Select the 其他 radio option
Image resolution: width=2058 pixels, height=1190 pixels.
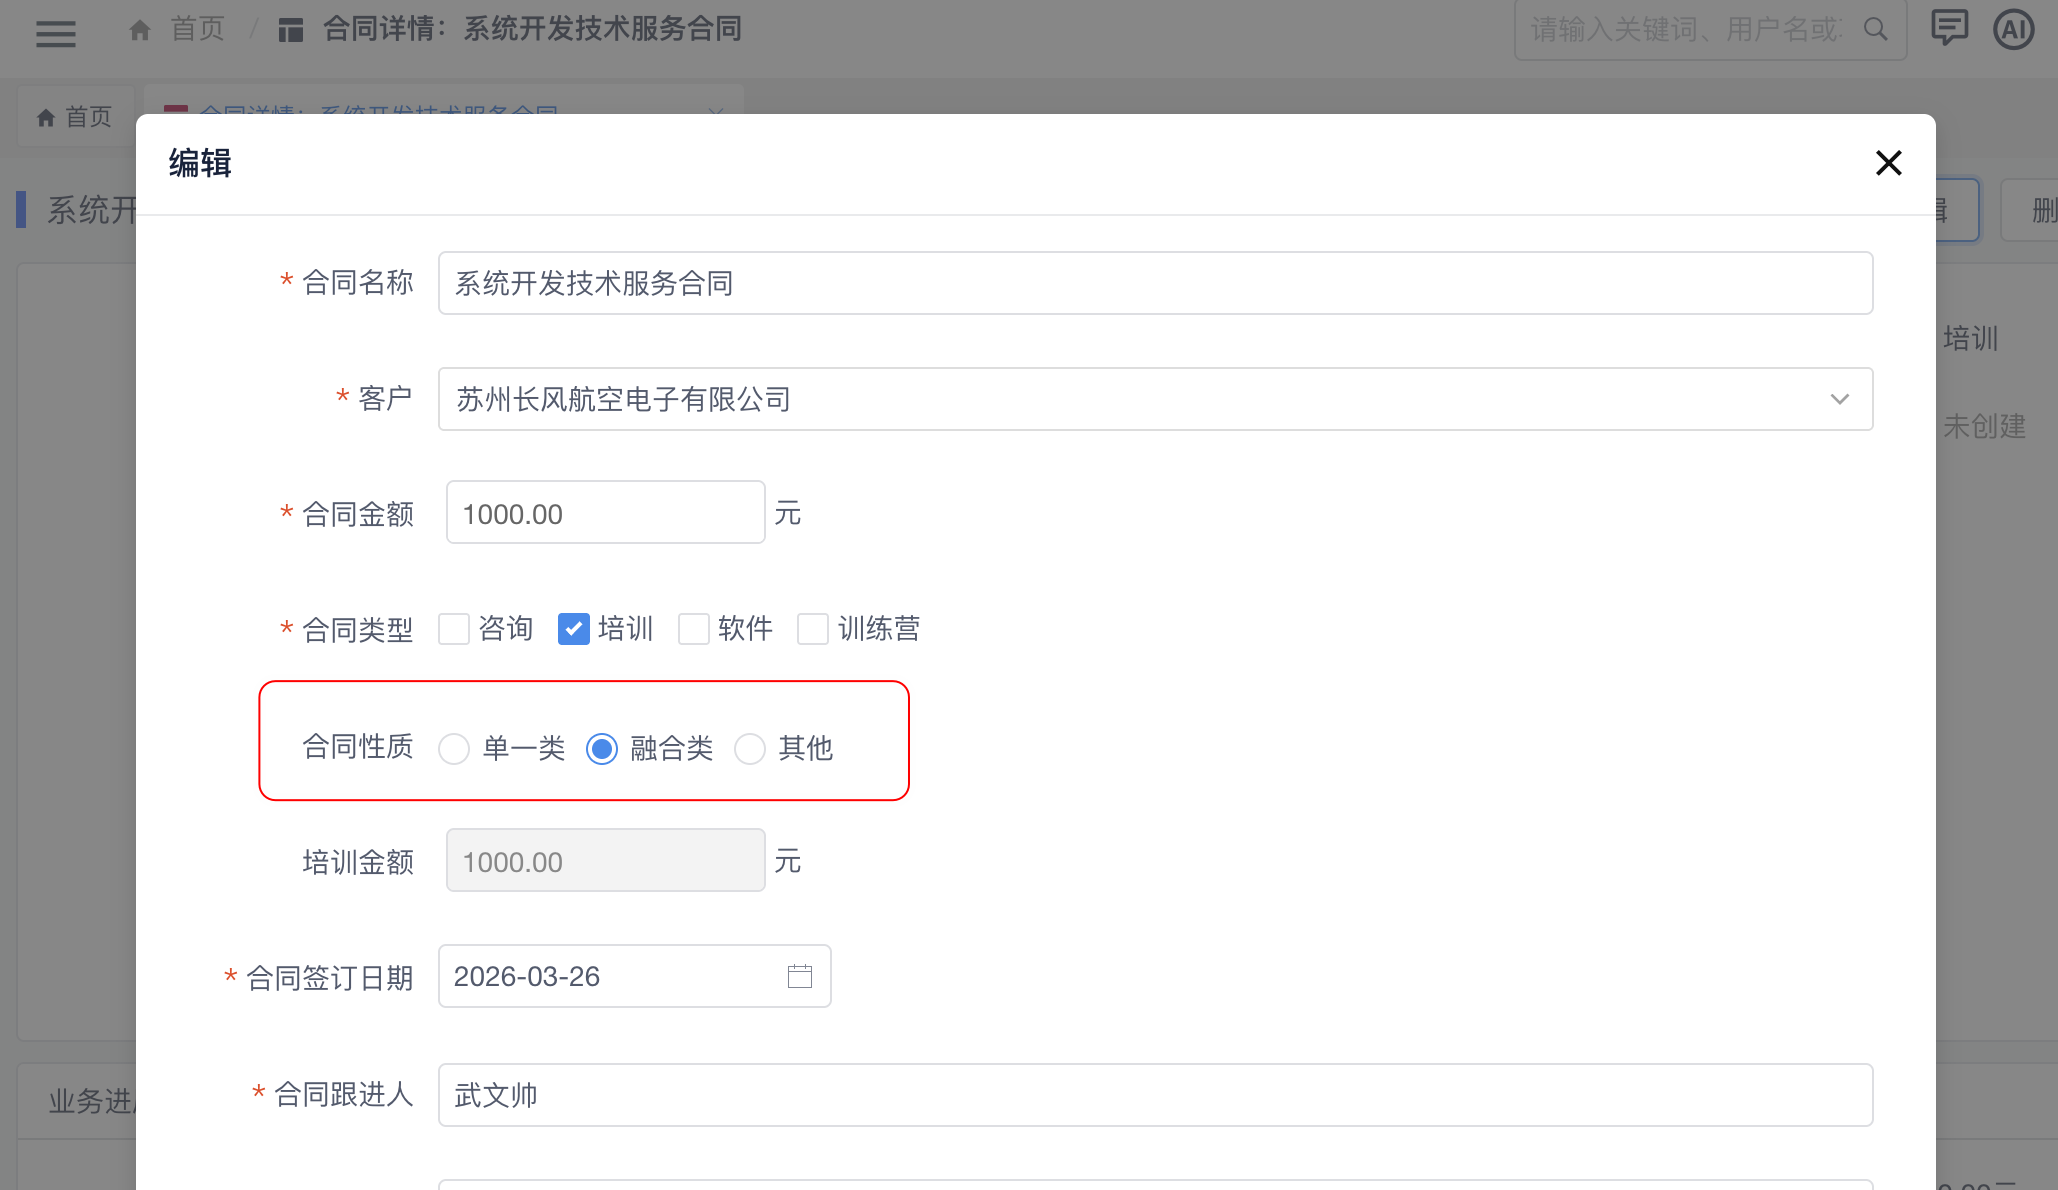tap(750, 749)
